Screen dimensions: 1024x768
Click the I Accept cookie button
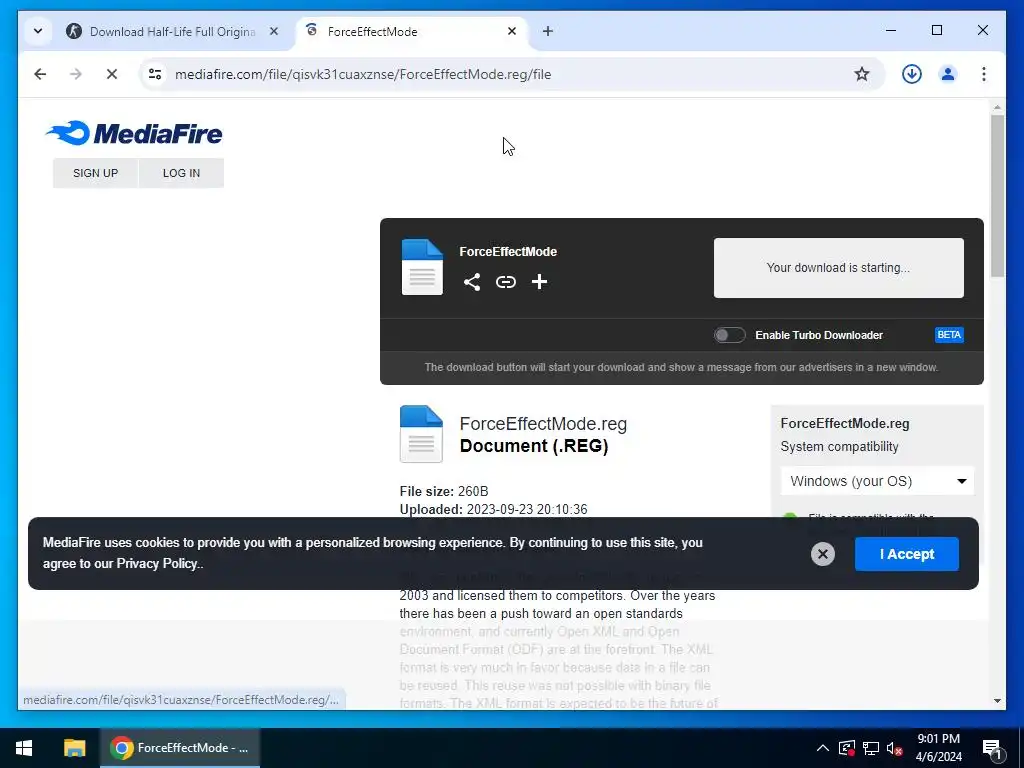point(906,554)
